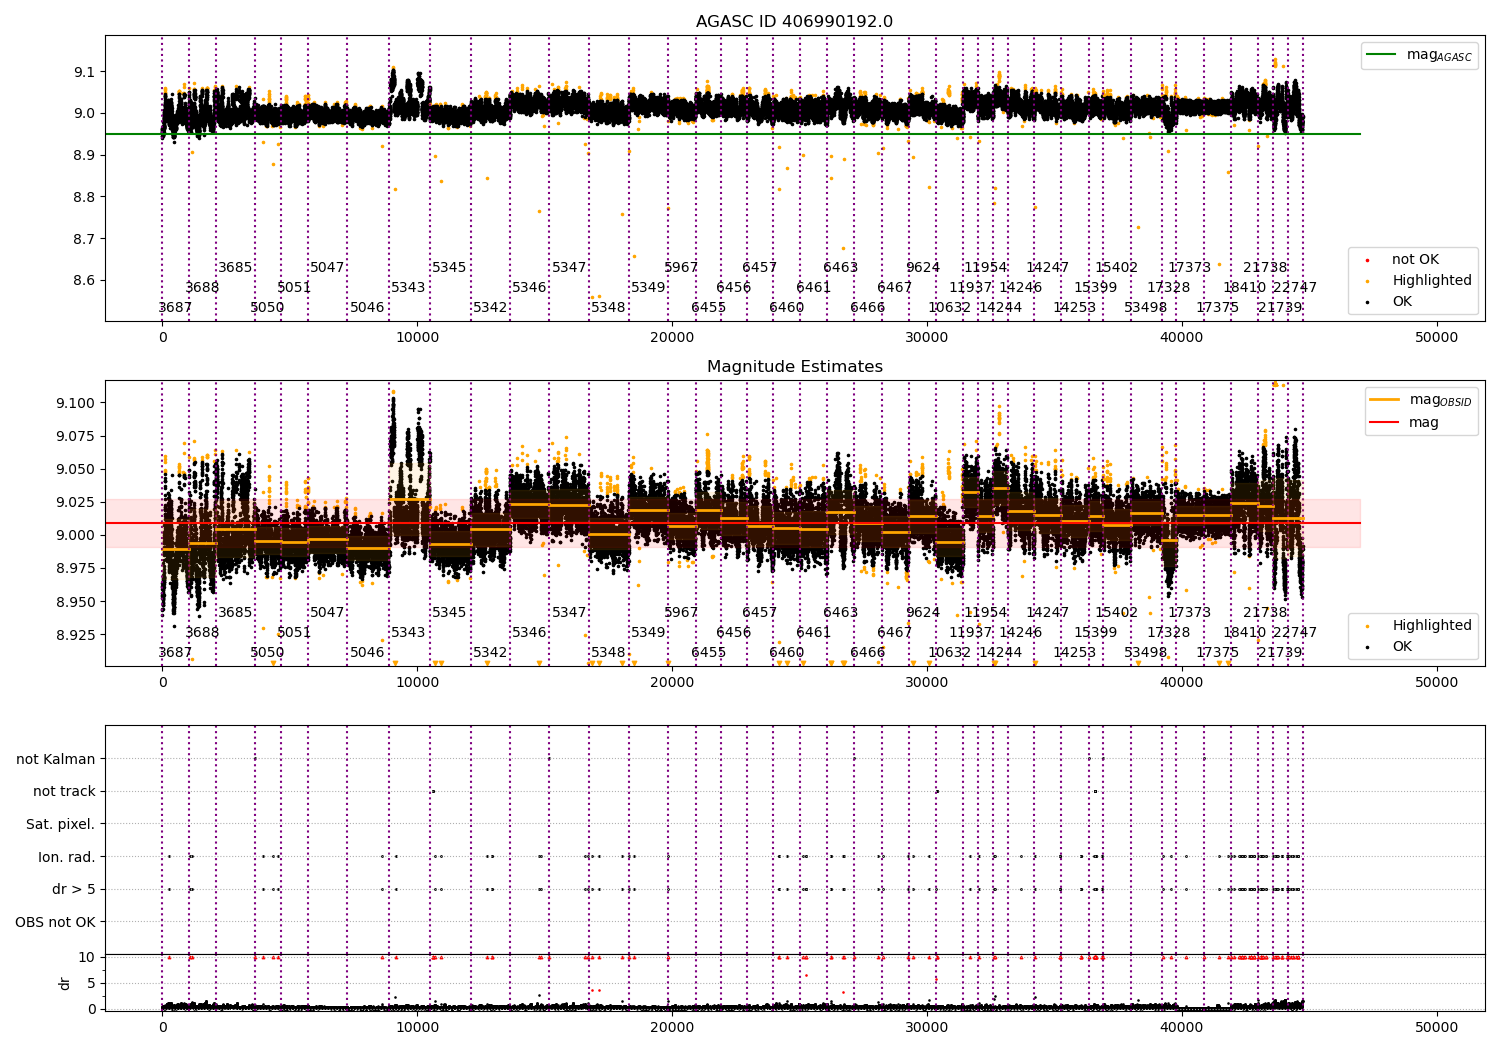Screen dimensions: 1500x1050
Task: Click the '8.6' y-axis tick label
Action: 84,281
